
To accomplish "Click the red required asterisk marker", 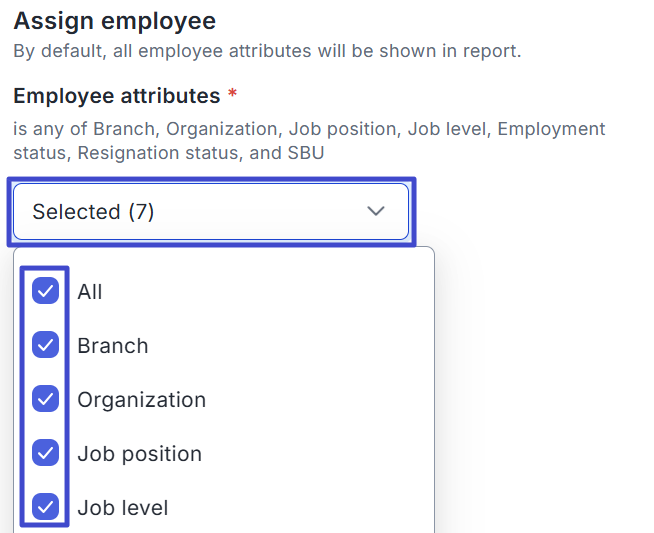I will click(233, 96).
